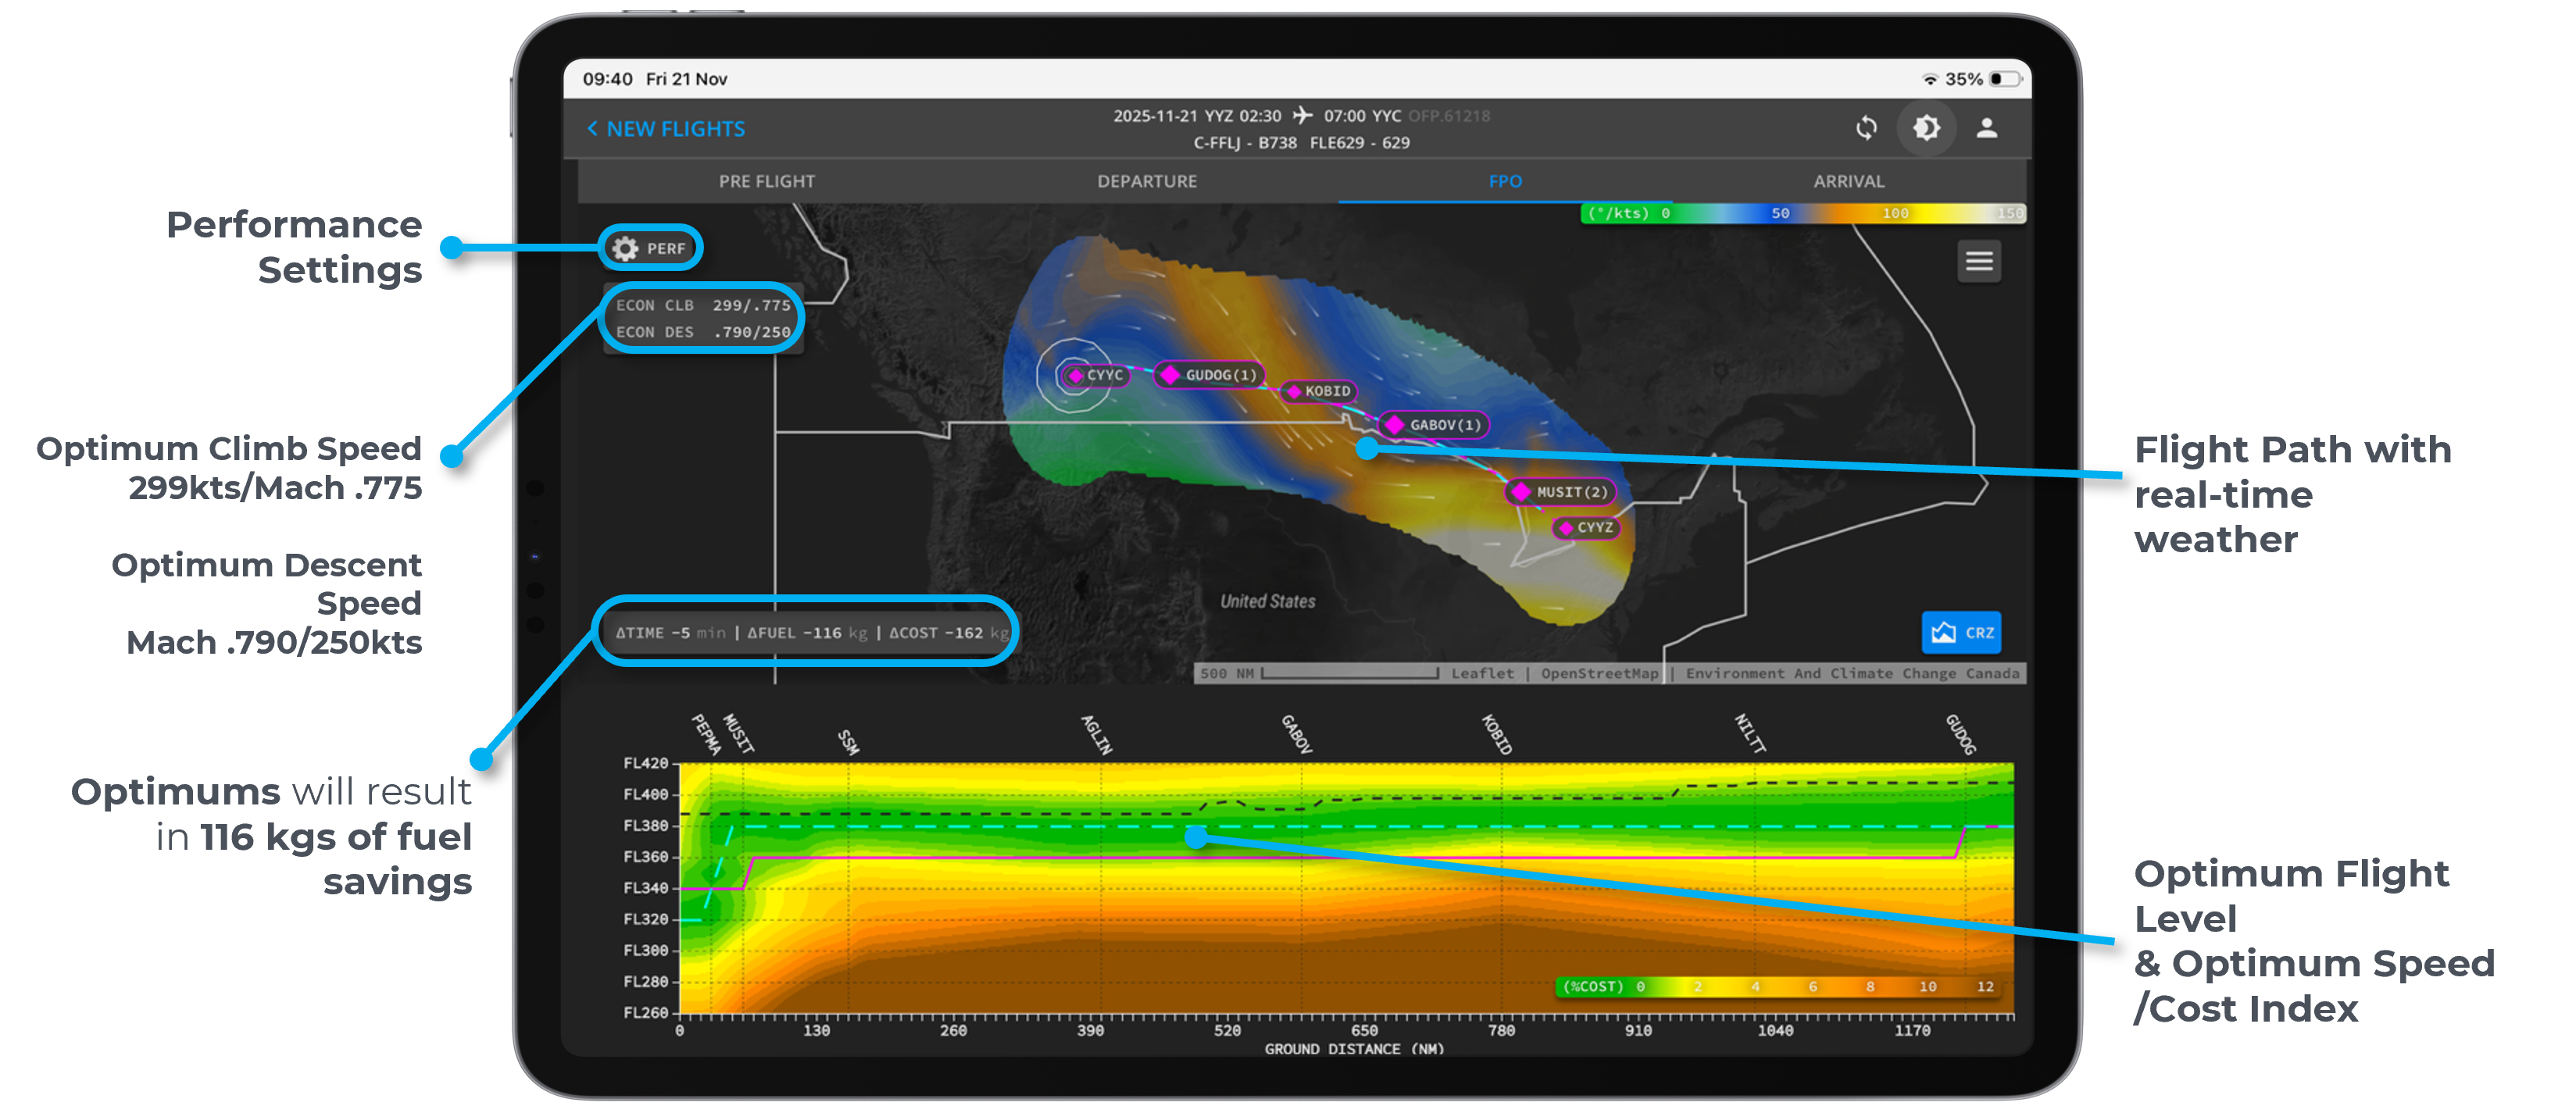2576x1113 pixels.
Task: Click the PEPMA label on profile chart
Action: (706, 734)
